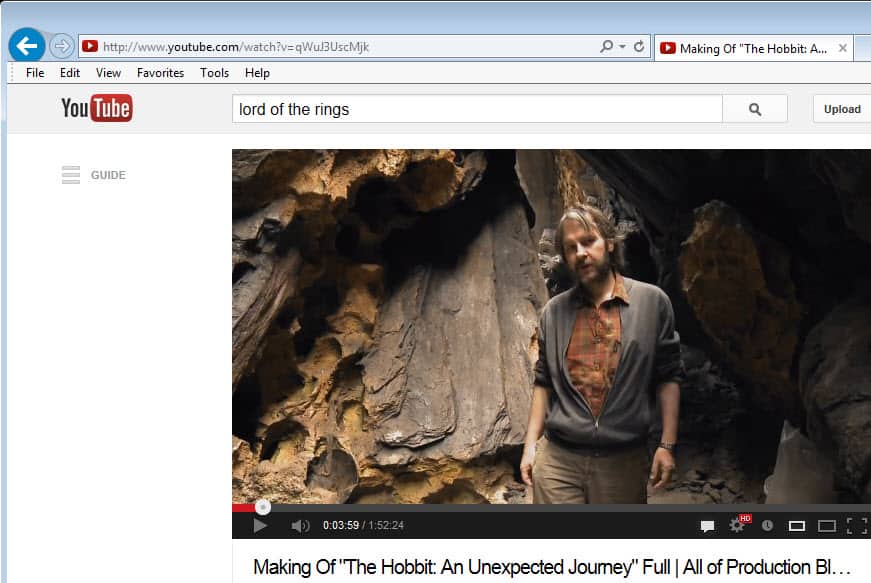Open the address bar autocomplete dropdown arrow

pos(622,47)
